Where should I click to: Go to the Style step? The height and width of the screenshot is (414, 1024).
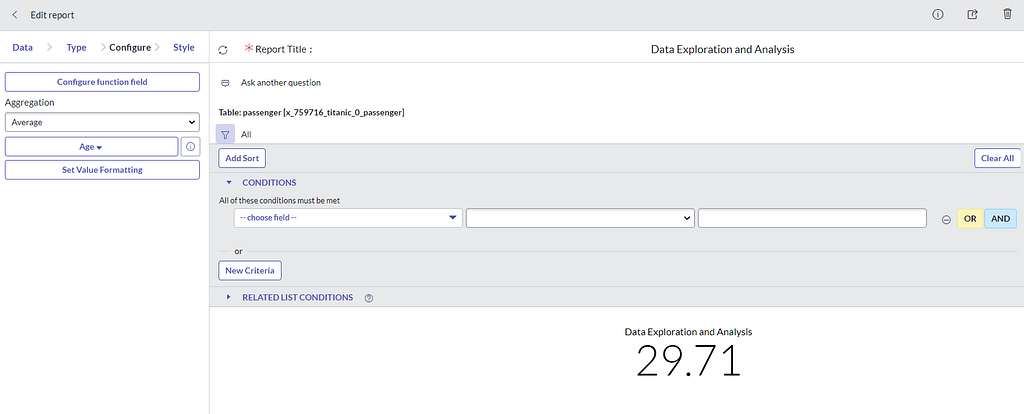click(x=184, y=48)
